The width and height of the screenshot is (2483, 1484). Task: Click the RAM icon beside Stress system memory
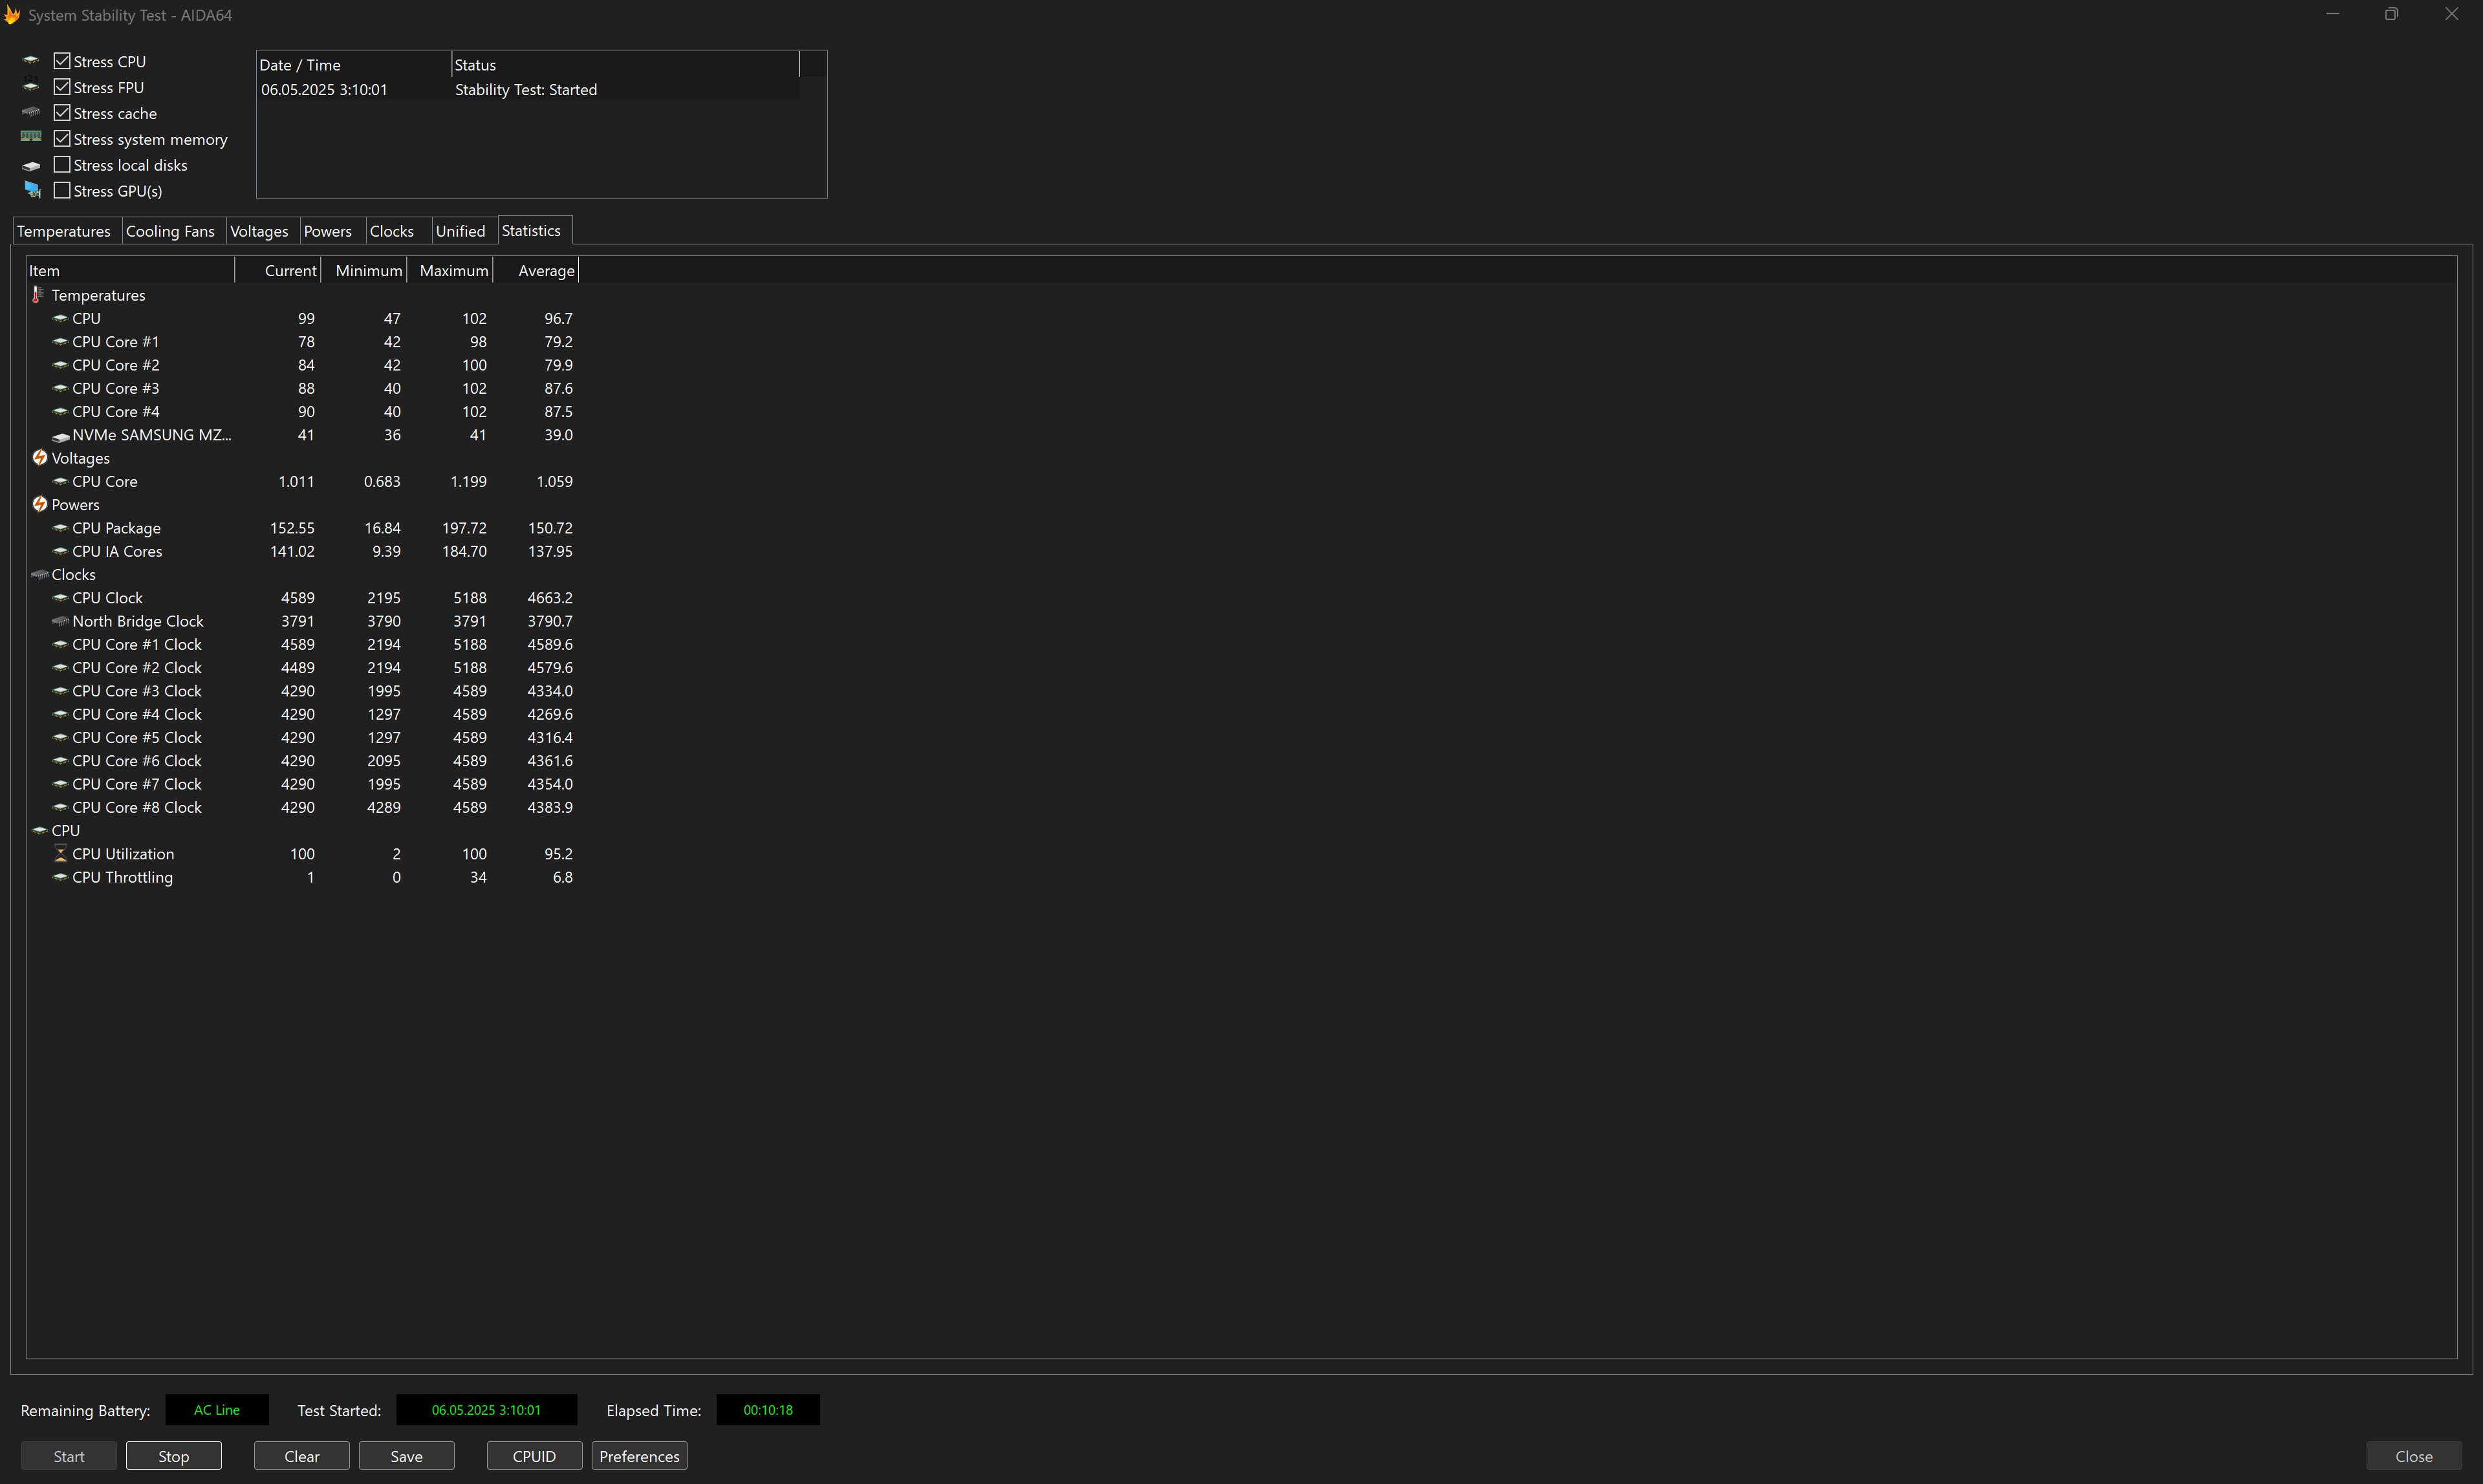coord(31,137)
